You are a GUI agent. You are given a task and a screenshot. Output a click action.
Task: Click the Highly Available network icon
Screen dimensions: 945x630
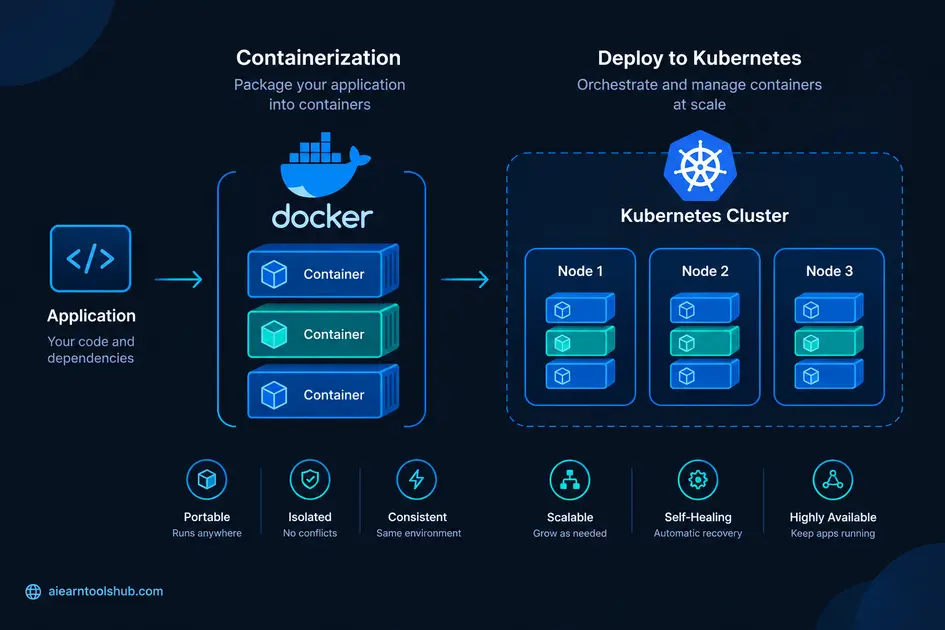pyautogui.click(x=833, y=480)
